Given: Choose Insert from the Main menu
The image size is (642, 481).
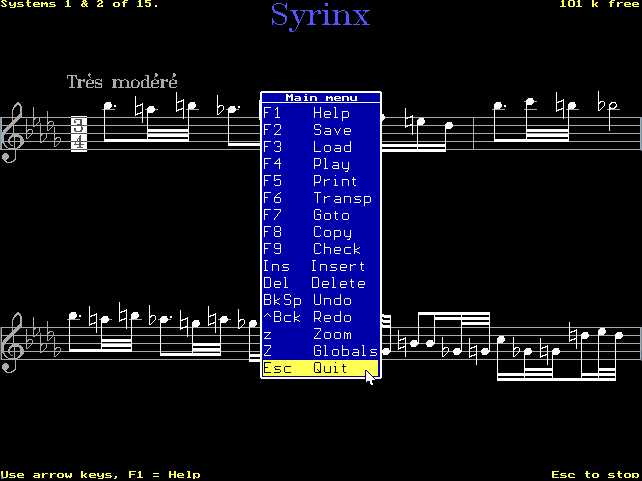Looking at the screenshot, I should point(320,266).
